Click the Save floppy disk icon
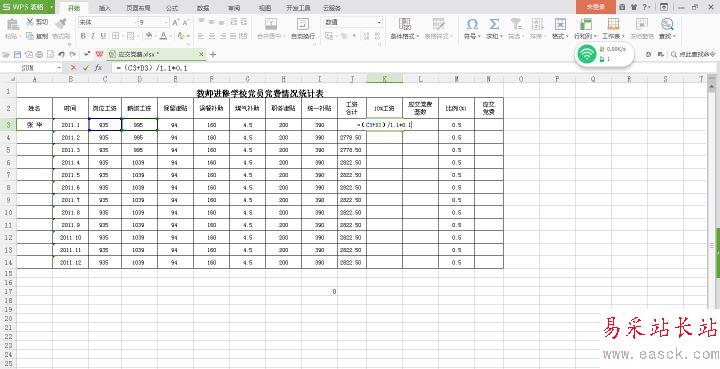This screenshot has height=369, width=720. point(17,54)
